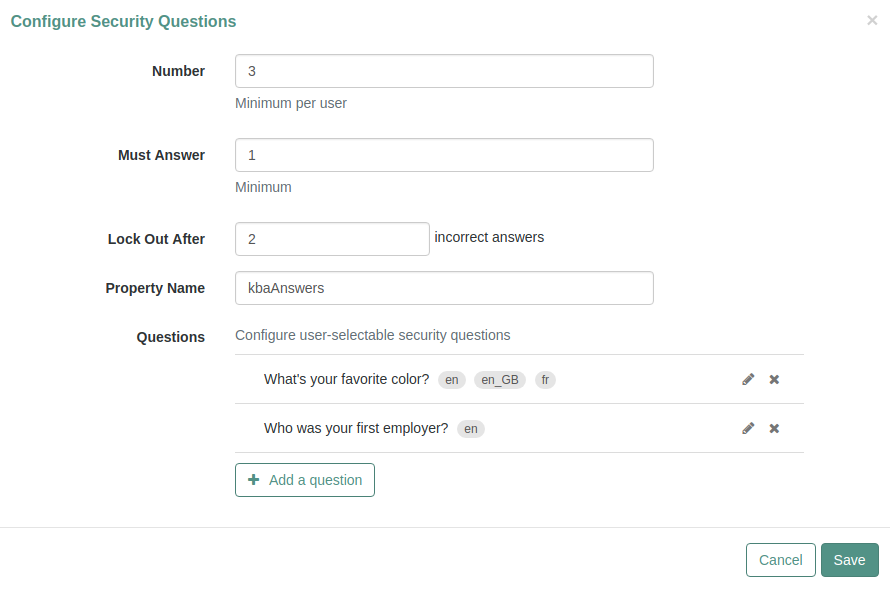Remove the first employer question

click(774, 428)
